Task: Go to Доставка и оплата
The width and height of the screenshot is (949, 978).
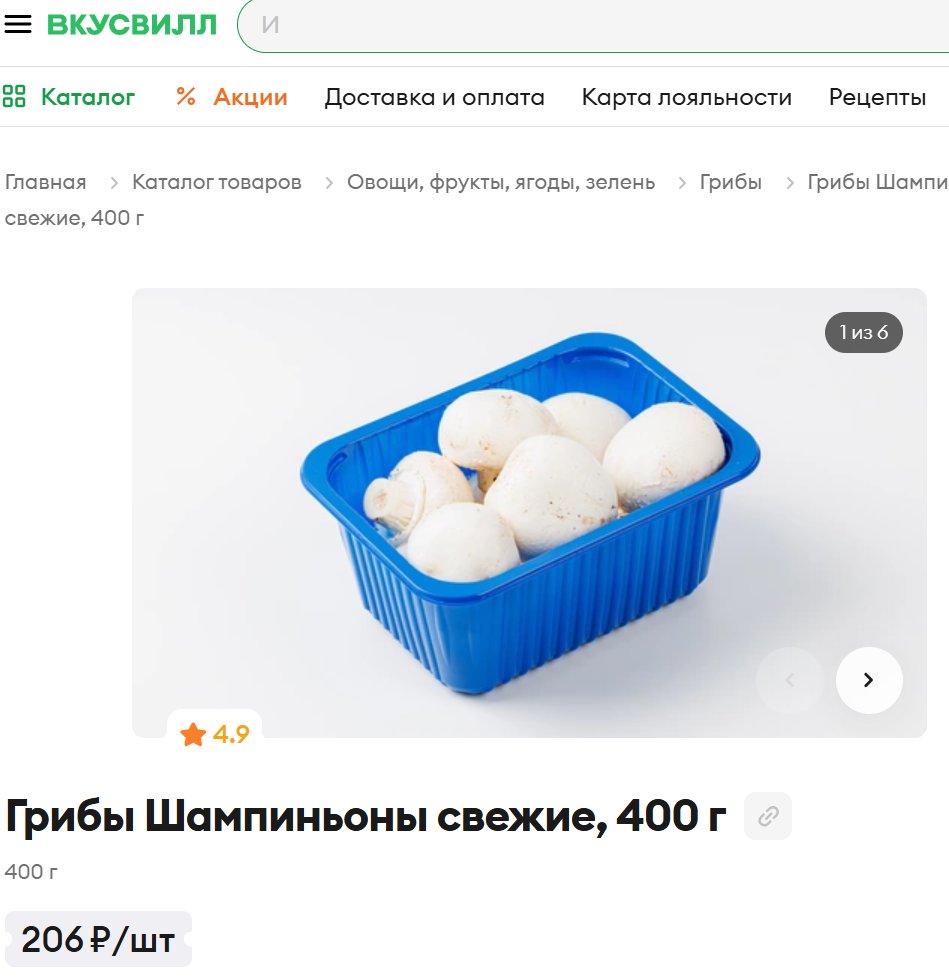Action: [435, 97]
